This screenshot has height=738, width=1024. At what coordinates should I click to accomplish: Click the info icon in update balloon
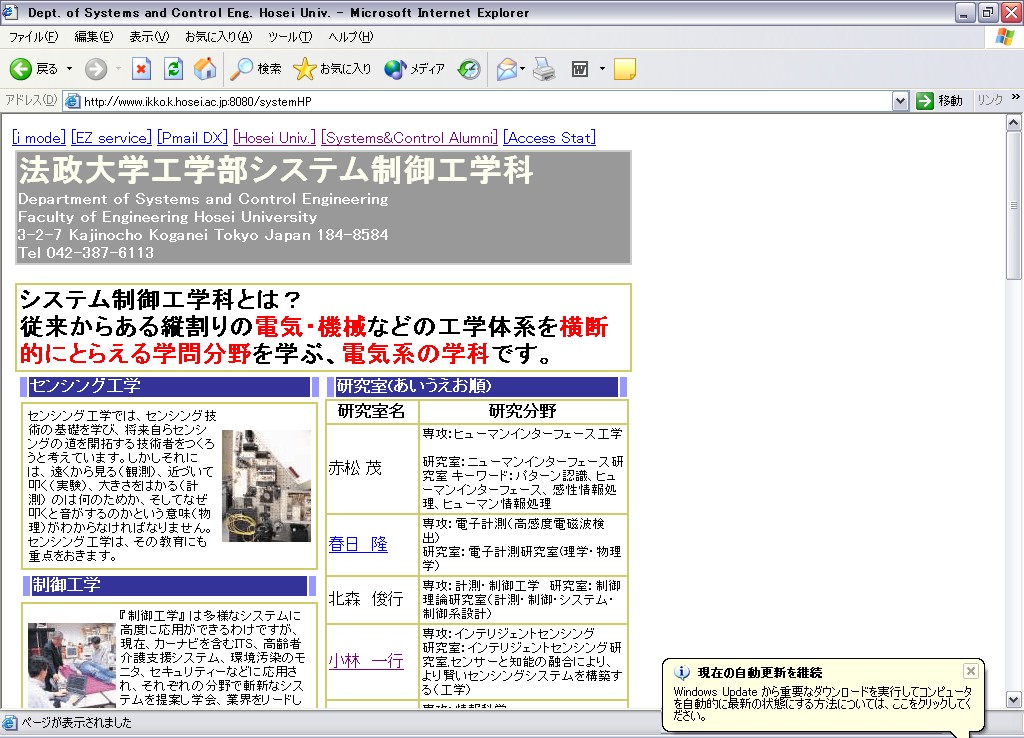coord(682,672)
